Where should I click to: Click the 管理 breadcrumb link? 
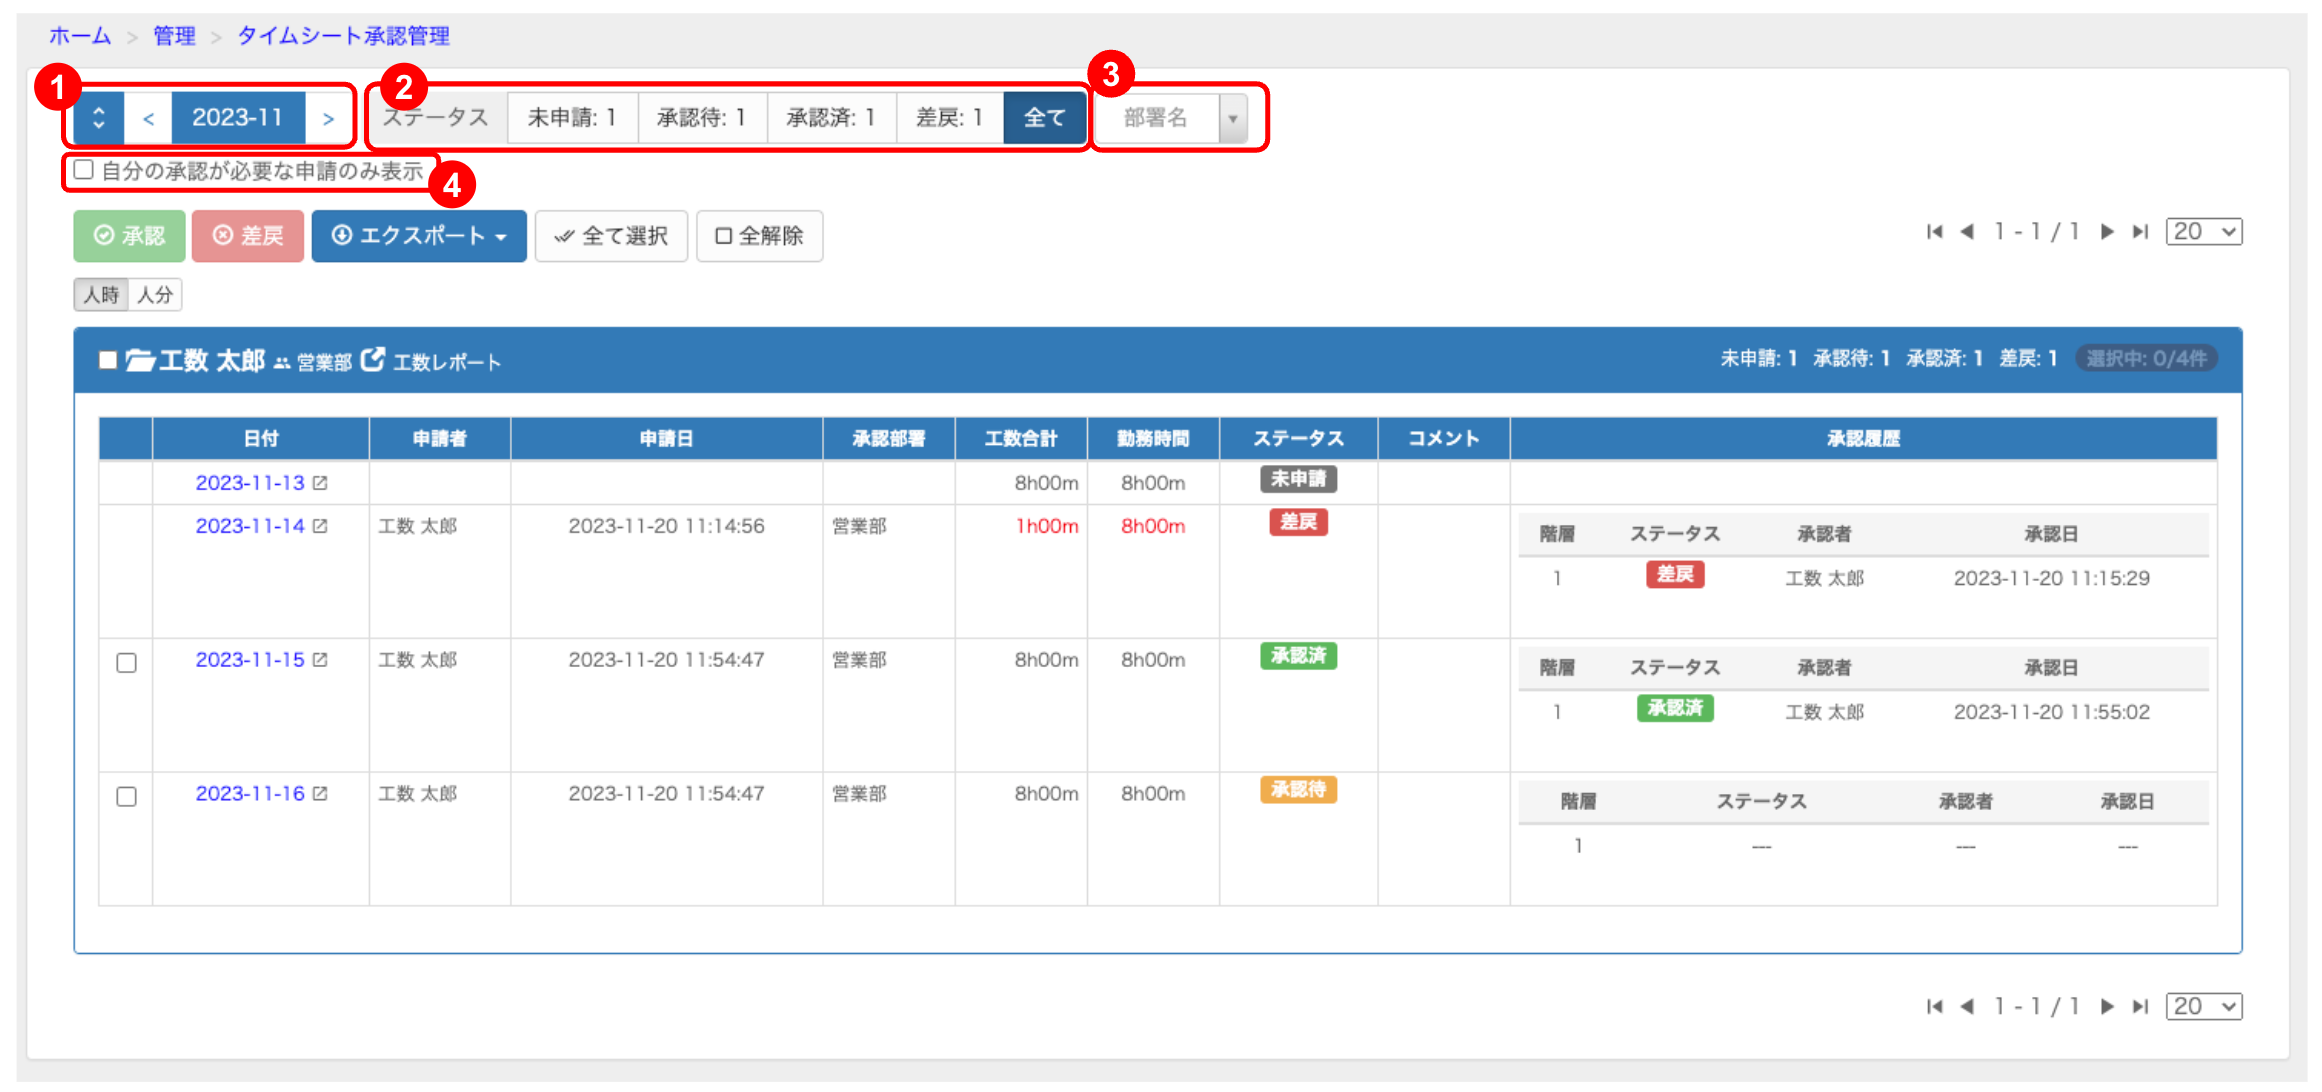coord(174,36)
